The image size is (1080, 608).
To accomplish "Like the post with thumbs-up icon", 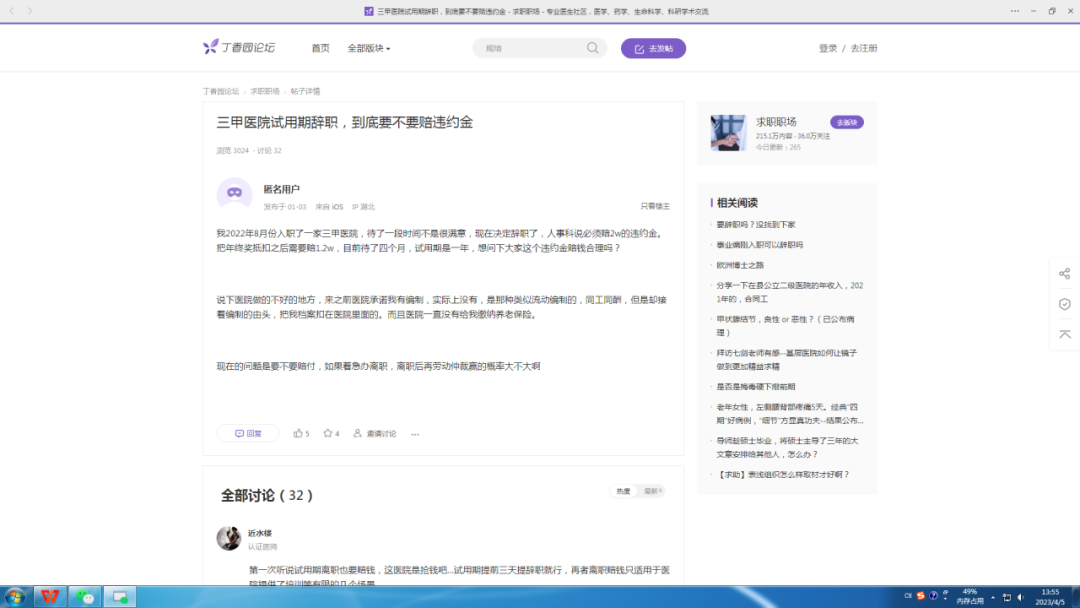I will click(x=298, y=433).
